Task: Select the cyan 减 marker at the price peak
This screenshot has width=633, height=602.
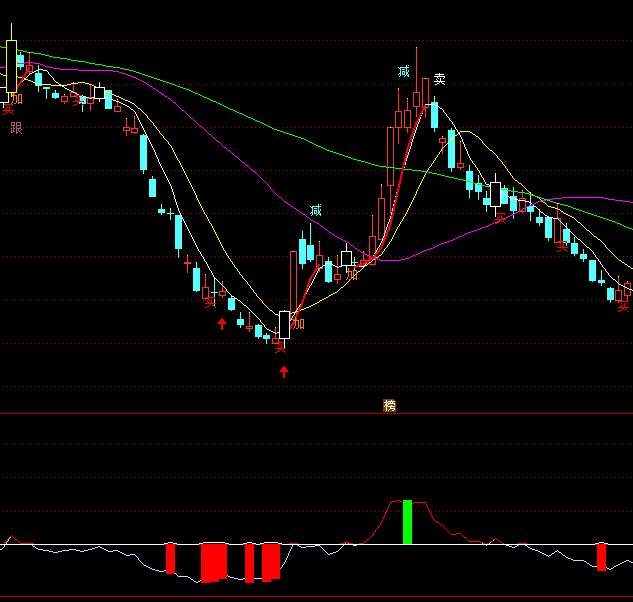Action: (x=403, y=71)
